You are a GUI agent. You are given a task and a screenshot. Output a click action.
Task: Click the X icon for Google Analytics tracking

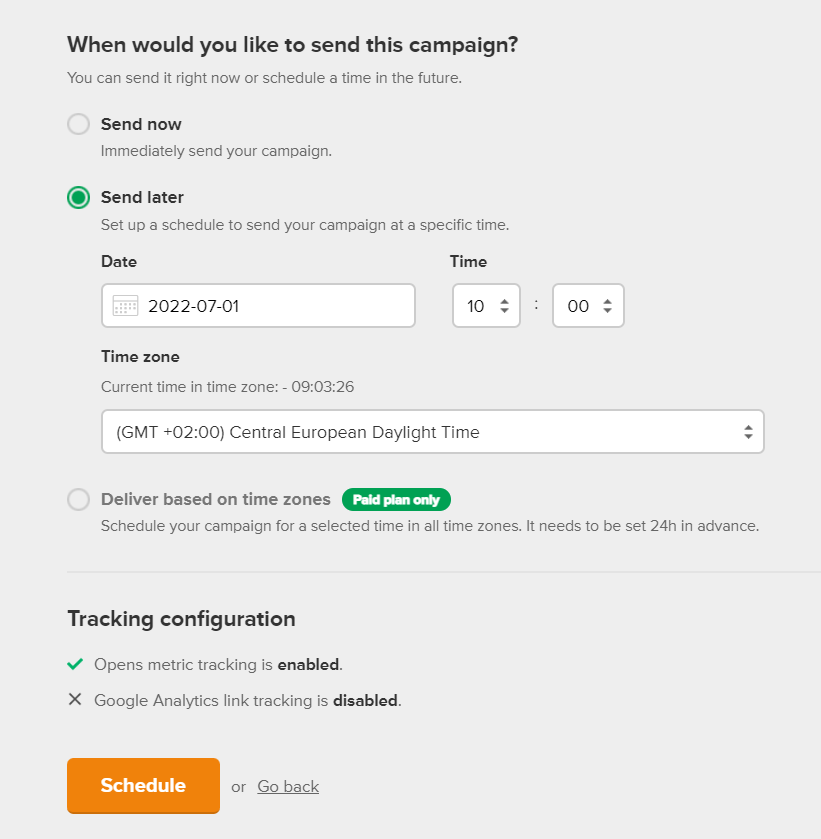[75, 699]
